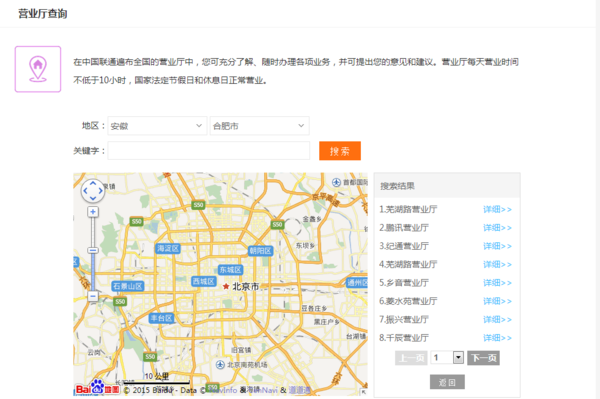
Task: Open details for 6.菱水苑营业厅
Action: click(497, 301)
